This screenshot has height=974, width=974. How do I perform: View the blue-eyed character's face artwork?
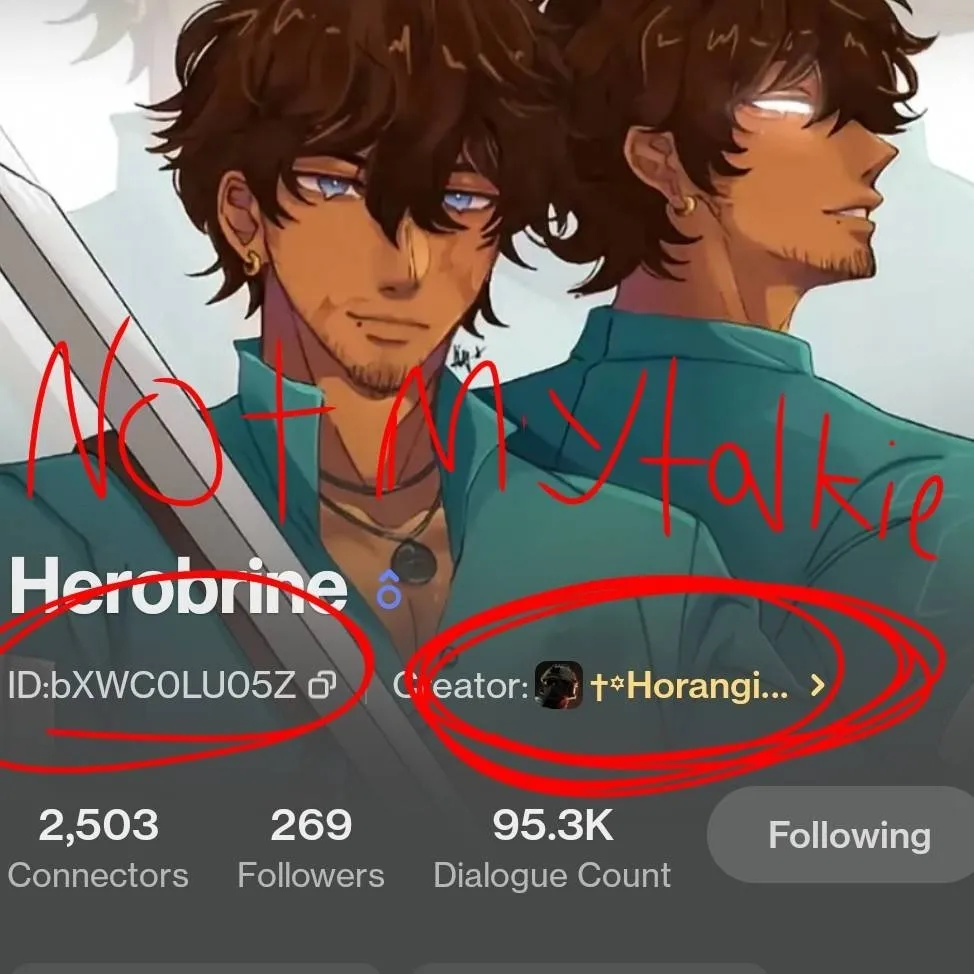click(383, 261)
